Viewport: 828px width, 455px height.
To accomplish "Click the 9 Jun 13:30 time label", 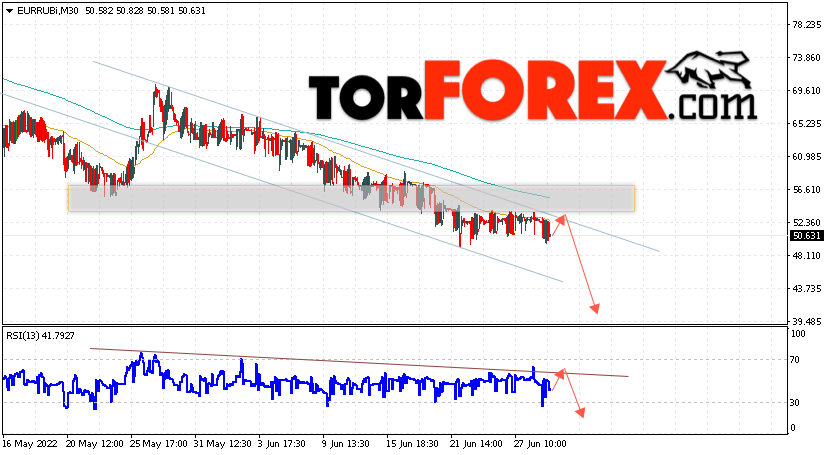I will click(346, 444).
